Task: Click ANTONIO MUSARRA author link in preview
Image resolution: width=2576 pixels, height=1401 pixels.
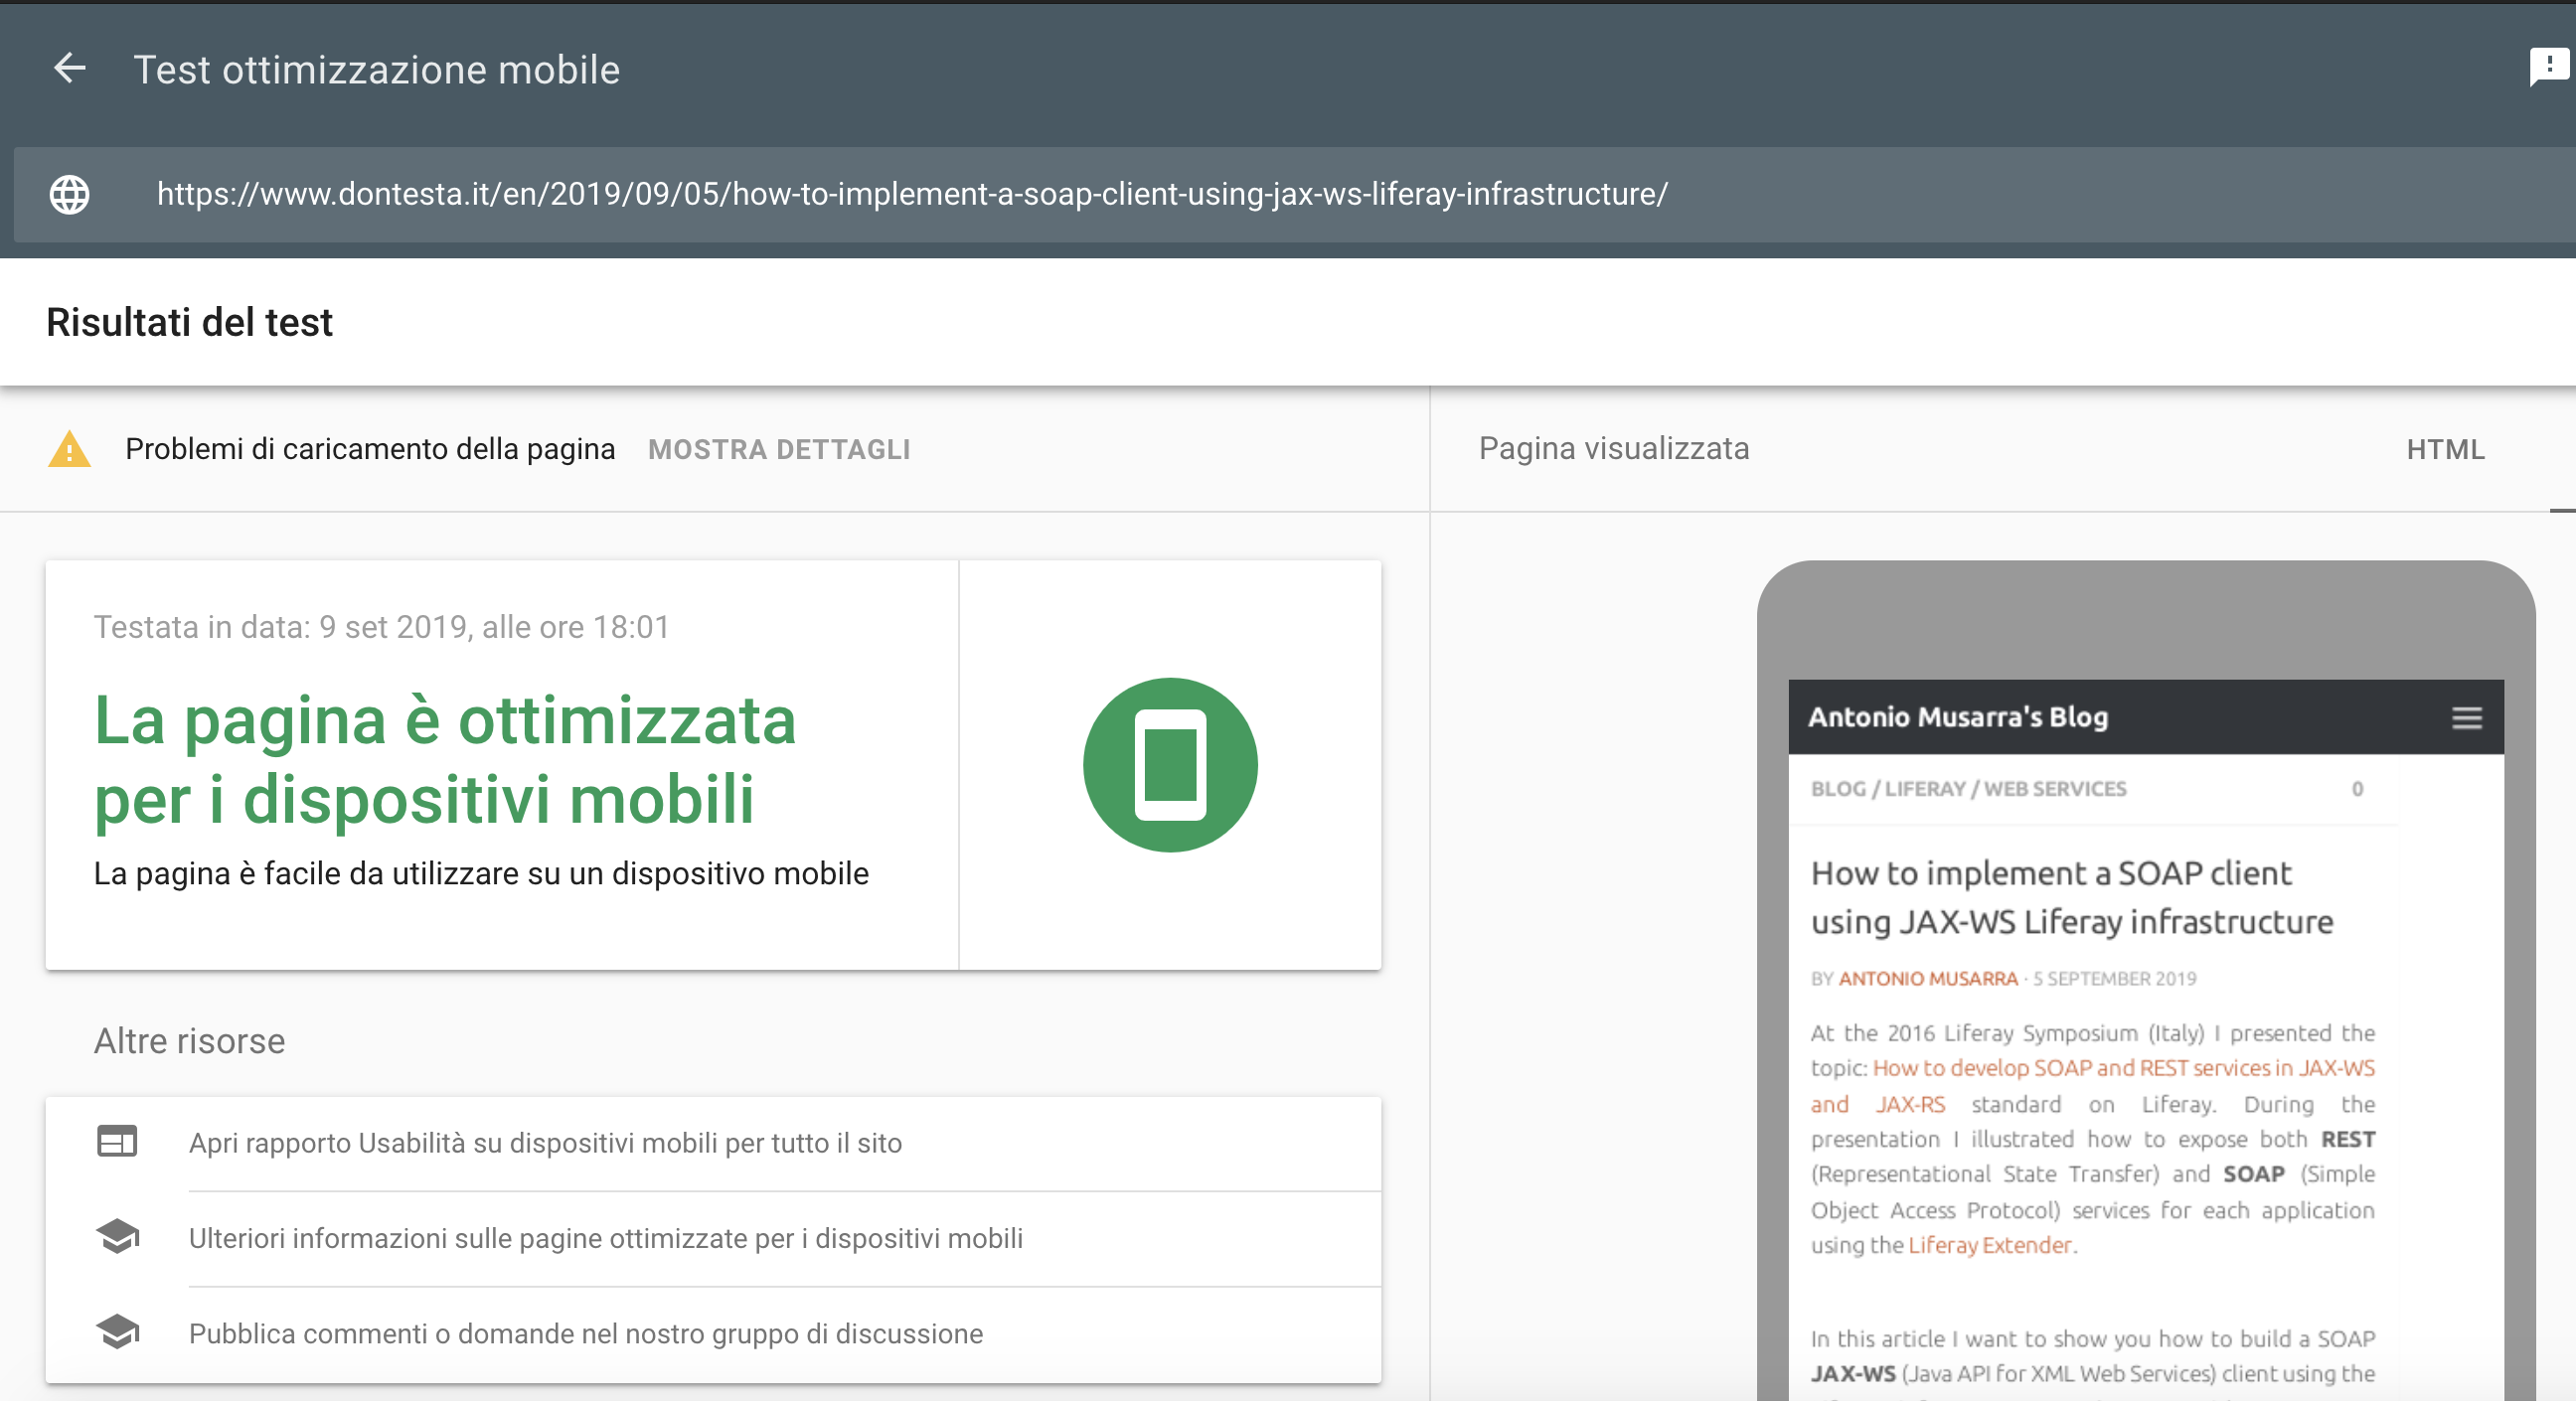Action: [1927, 979]
